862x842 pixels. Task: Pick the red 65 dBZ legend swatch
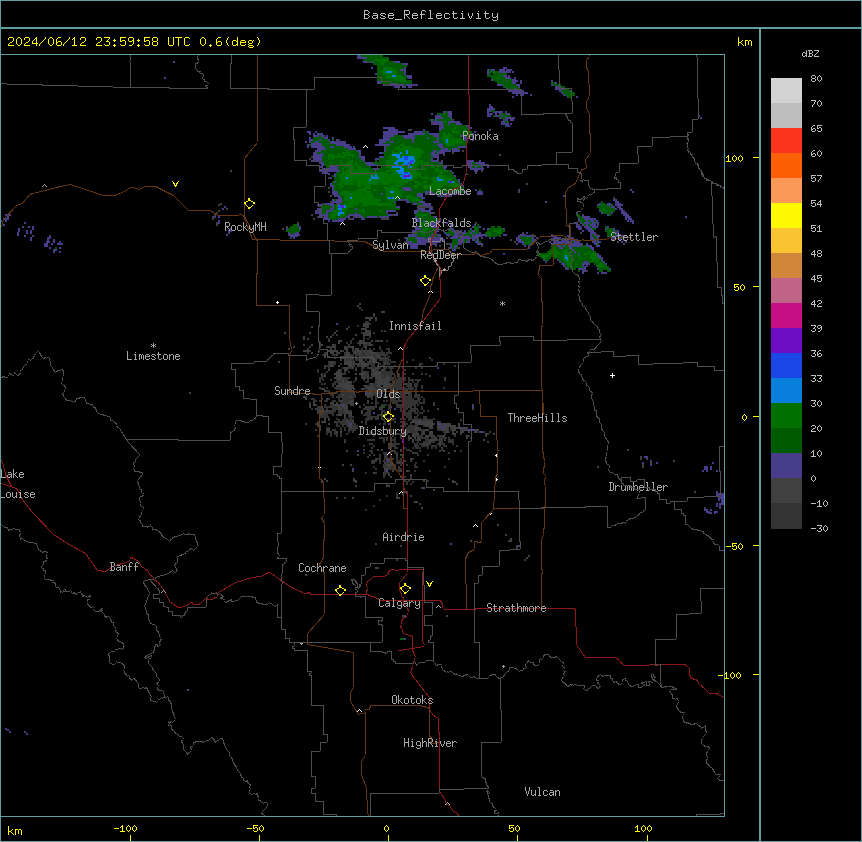[x=786, y=140]
